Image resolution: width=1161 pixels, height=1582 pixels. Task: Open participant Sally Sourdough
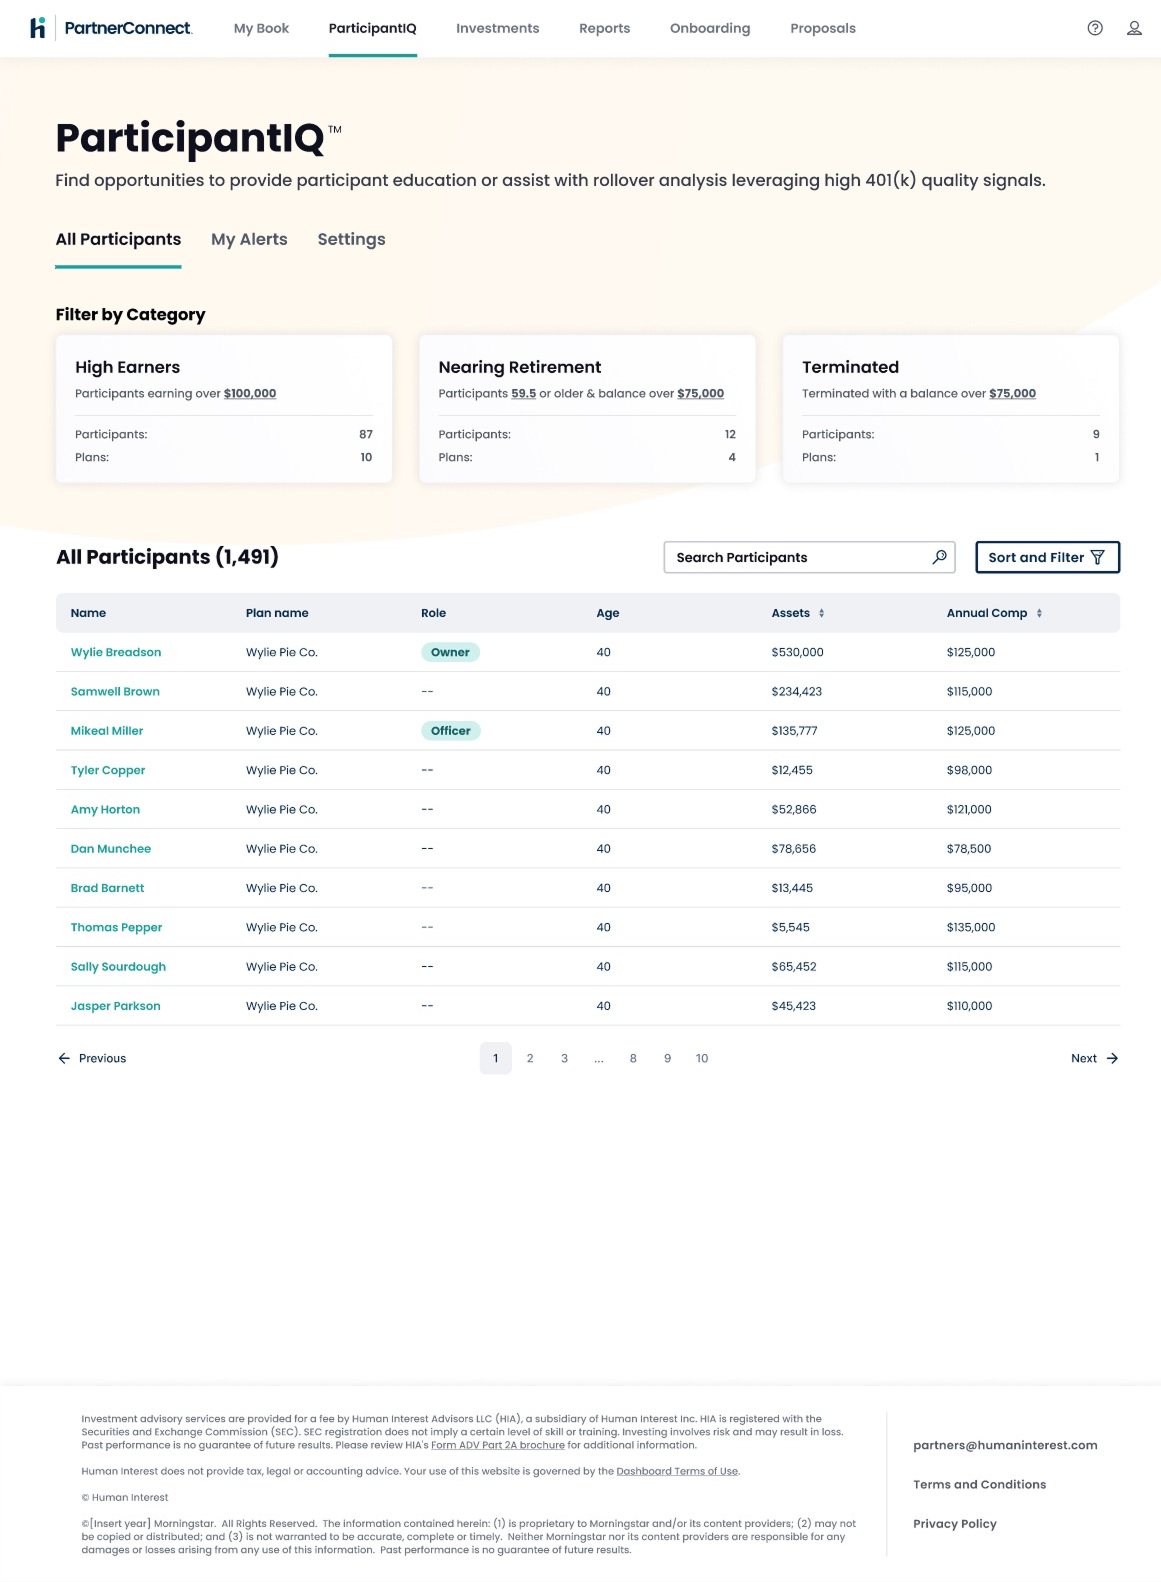pos(118,967)
